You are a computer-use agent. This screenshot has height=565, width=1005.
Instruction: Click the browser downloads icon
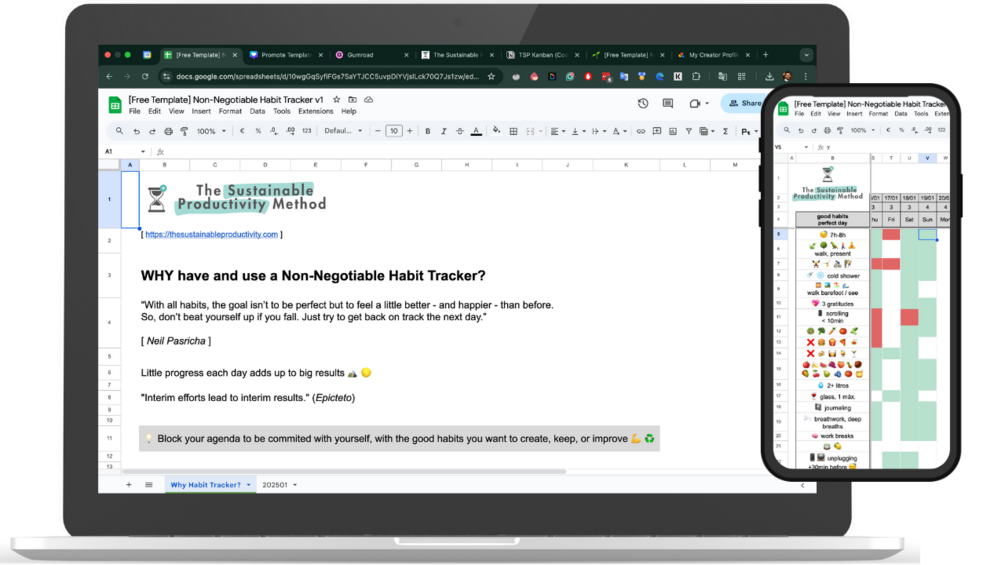coord(769,76)
